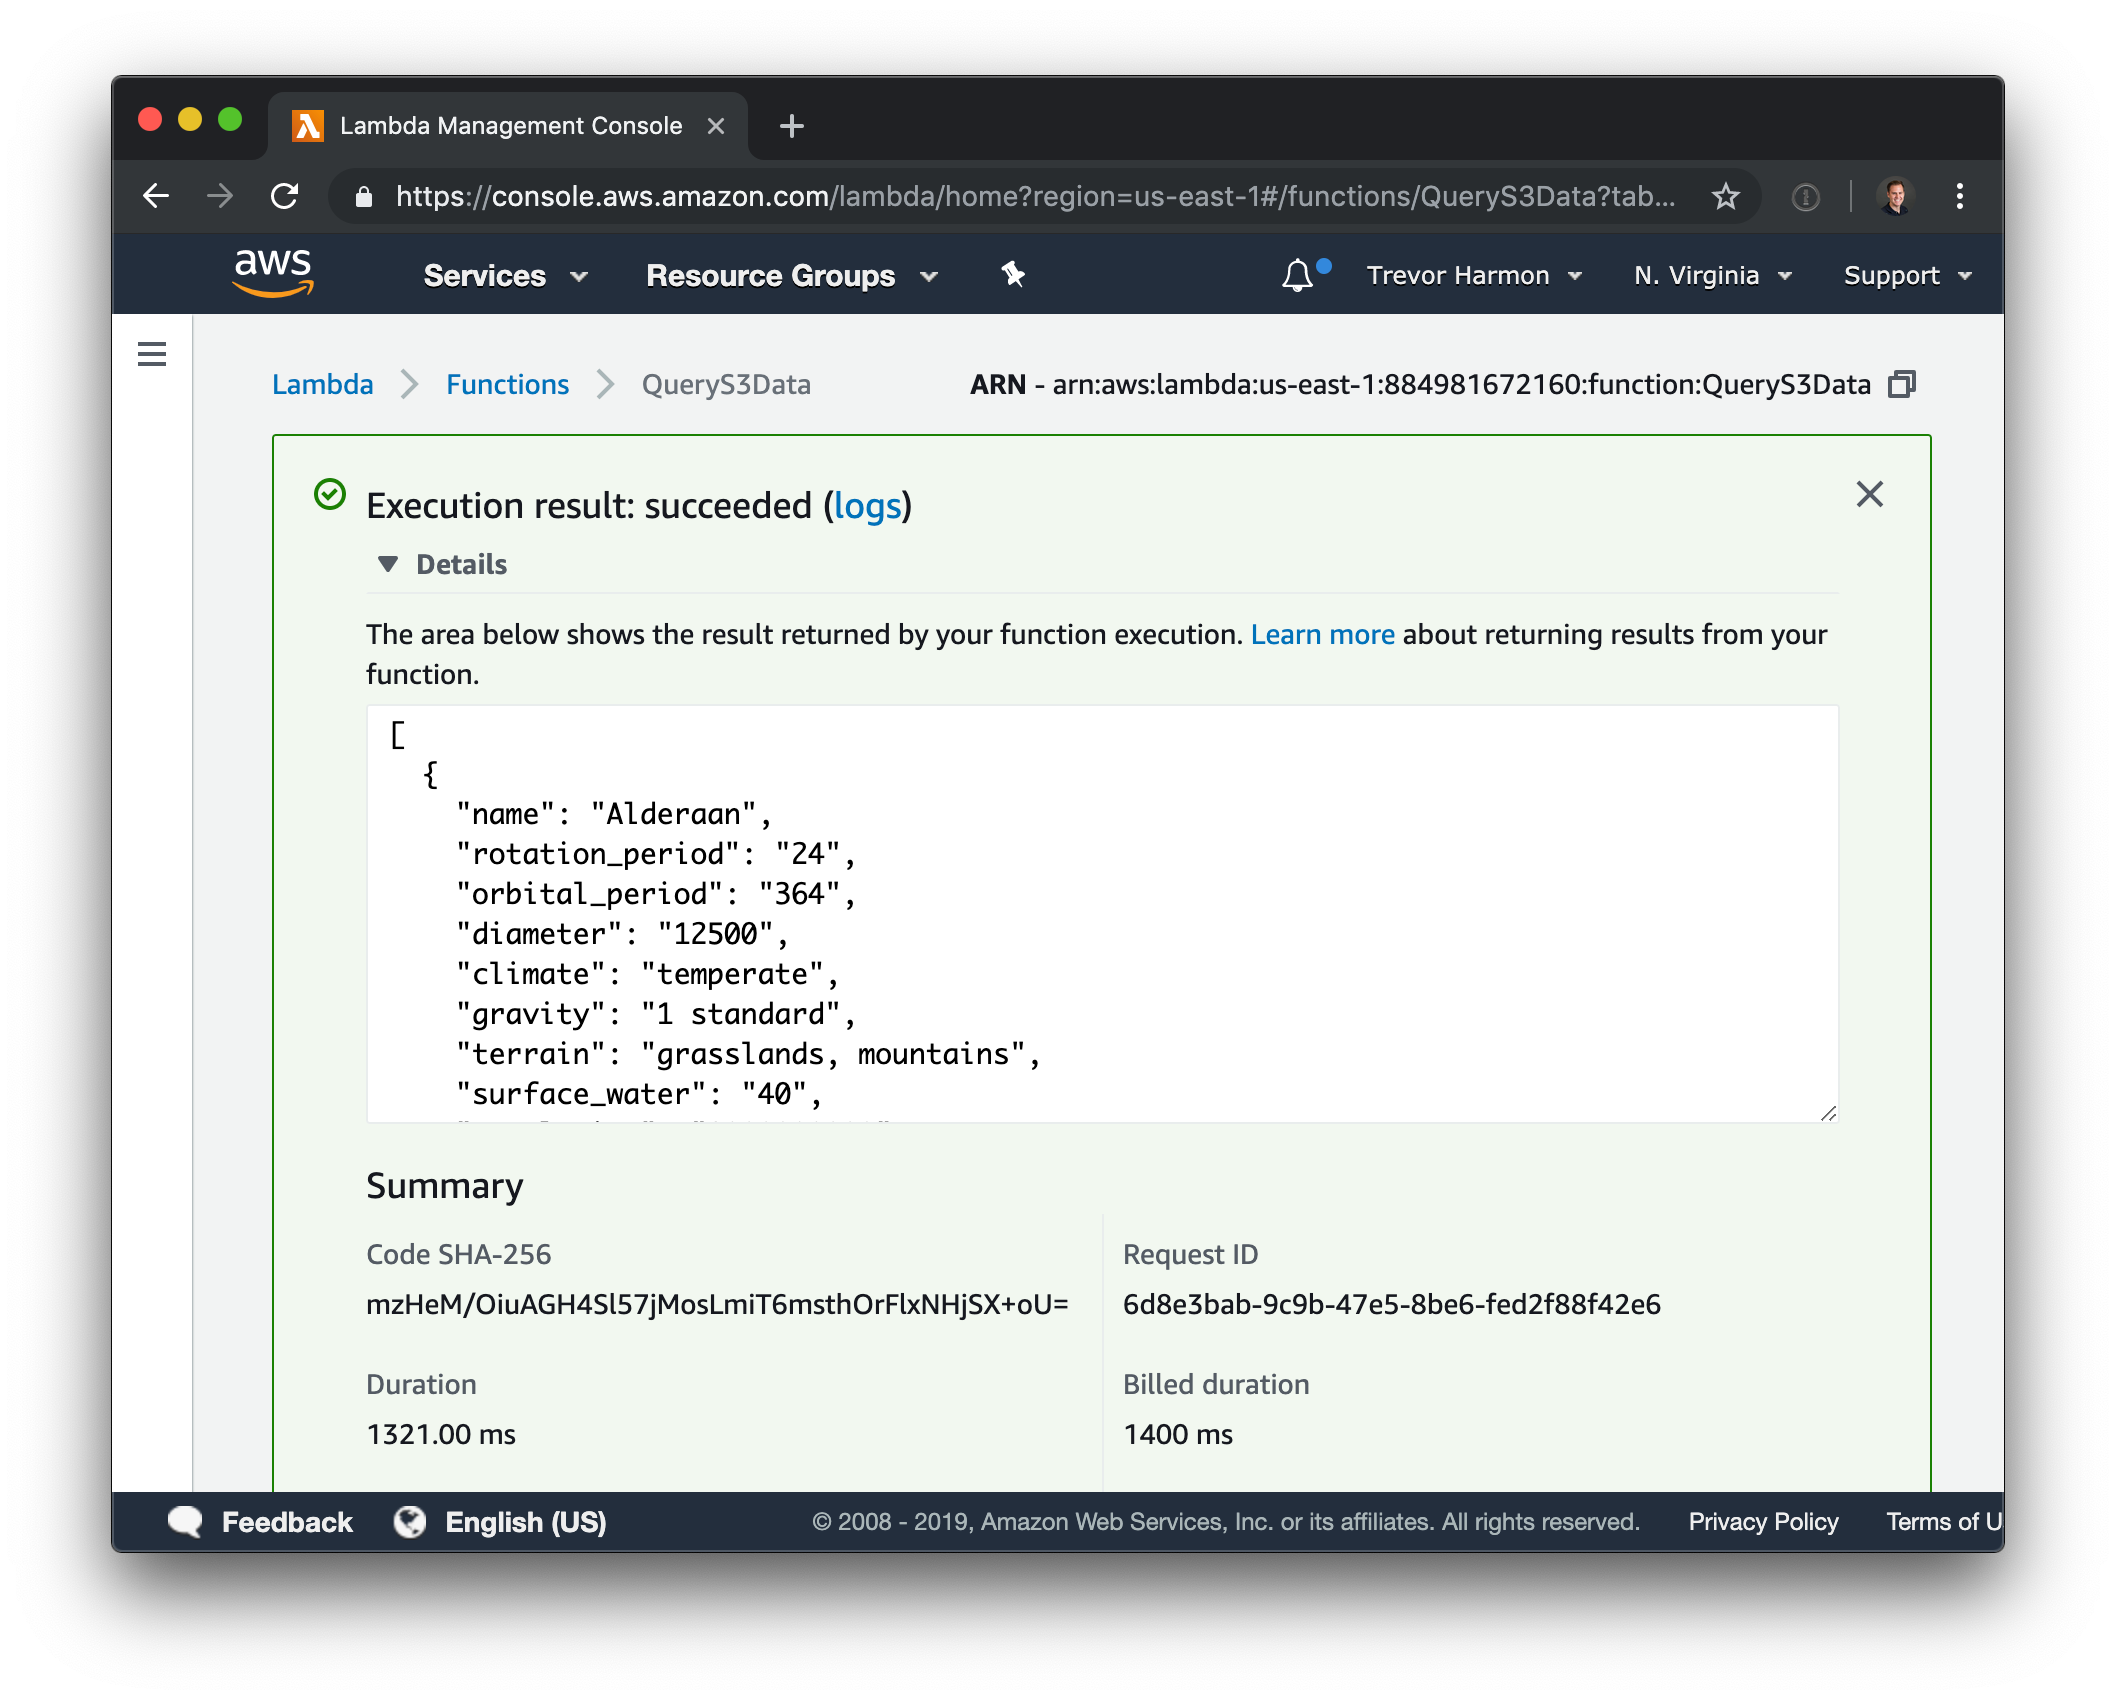The image size is (2116, 1700).
Task: Open the hamburger side navigation menu
Action: pyautogui.click(x=152, y=354)
